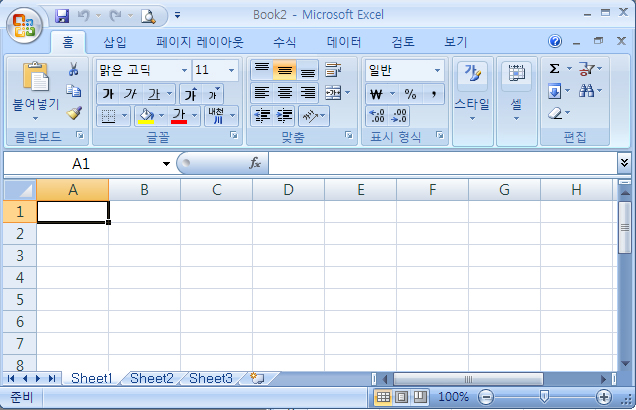636x410 pixels.
Task: Redo the last action
Action: [x=116, y=16]
